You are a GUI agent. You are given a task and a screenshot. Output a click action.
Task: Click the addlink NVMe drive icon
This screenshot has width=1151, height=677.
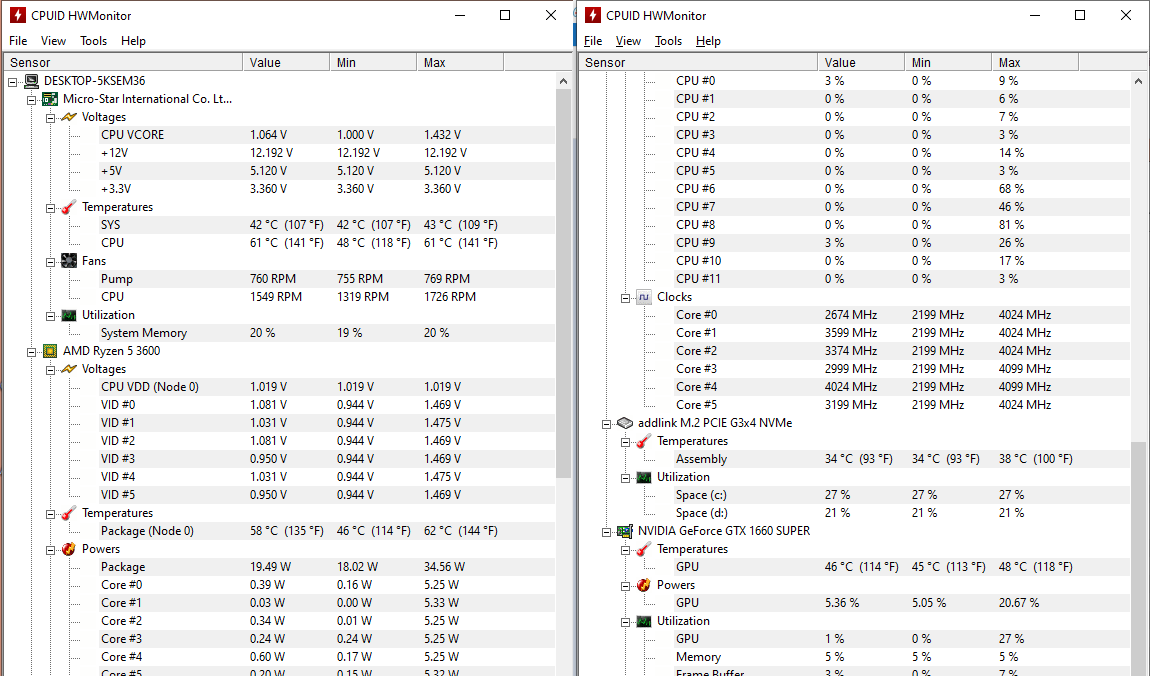625,423
